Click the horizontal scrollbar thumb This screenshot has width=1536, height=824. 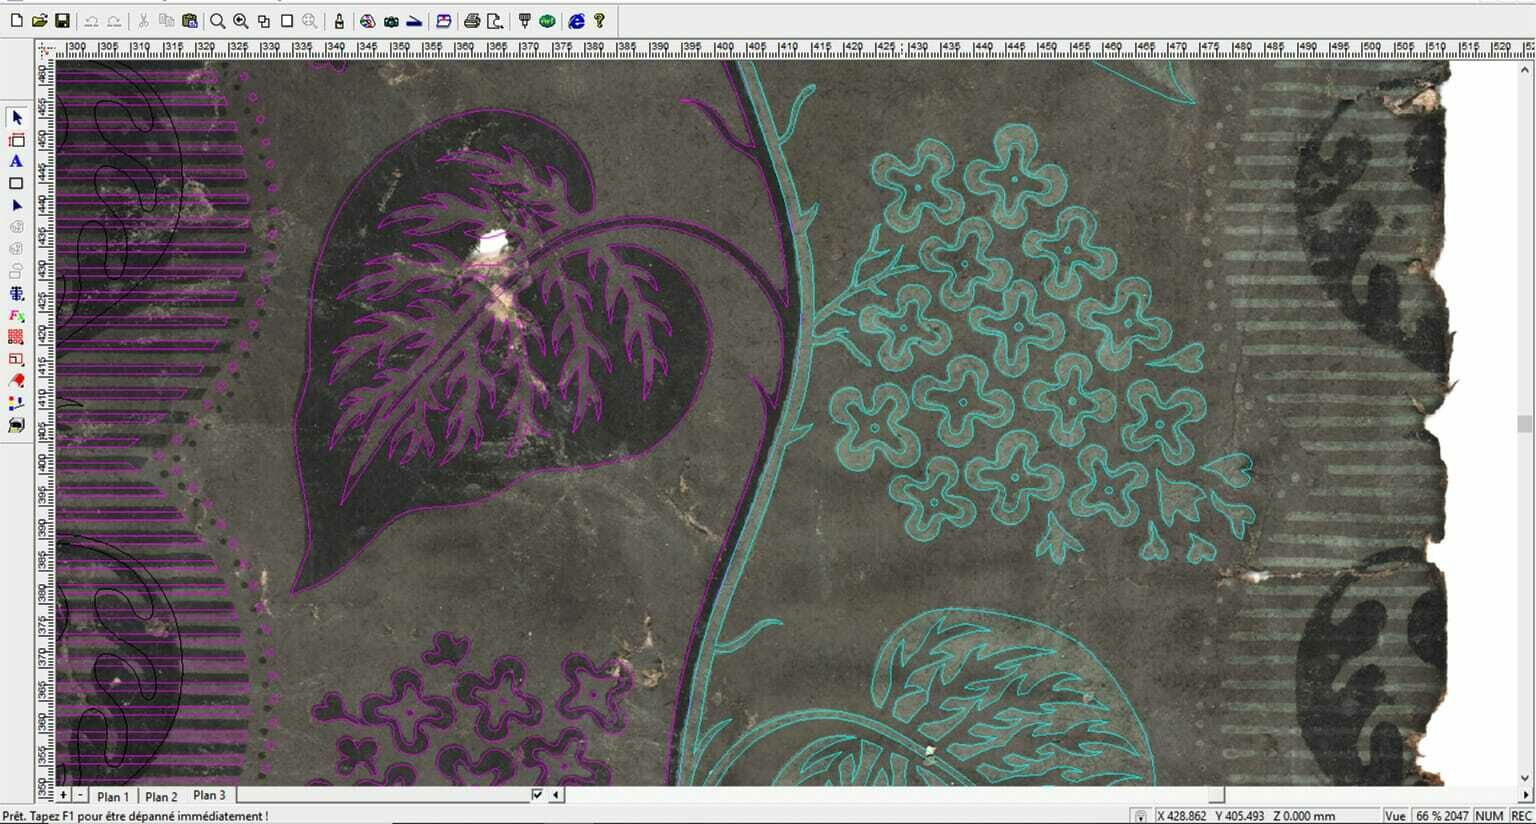(x=1216, y=795)
